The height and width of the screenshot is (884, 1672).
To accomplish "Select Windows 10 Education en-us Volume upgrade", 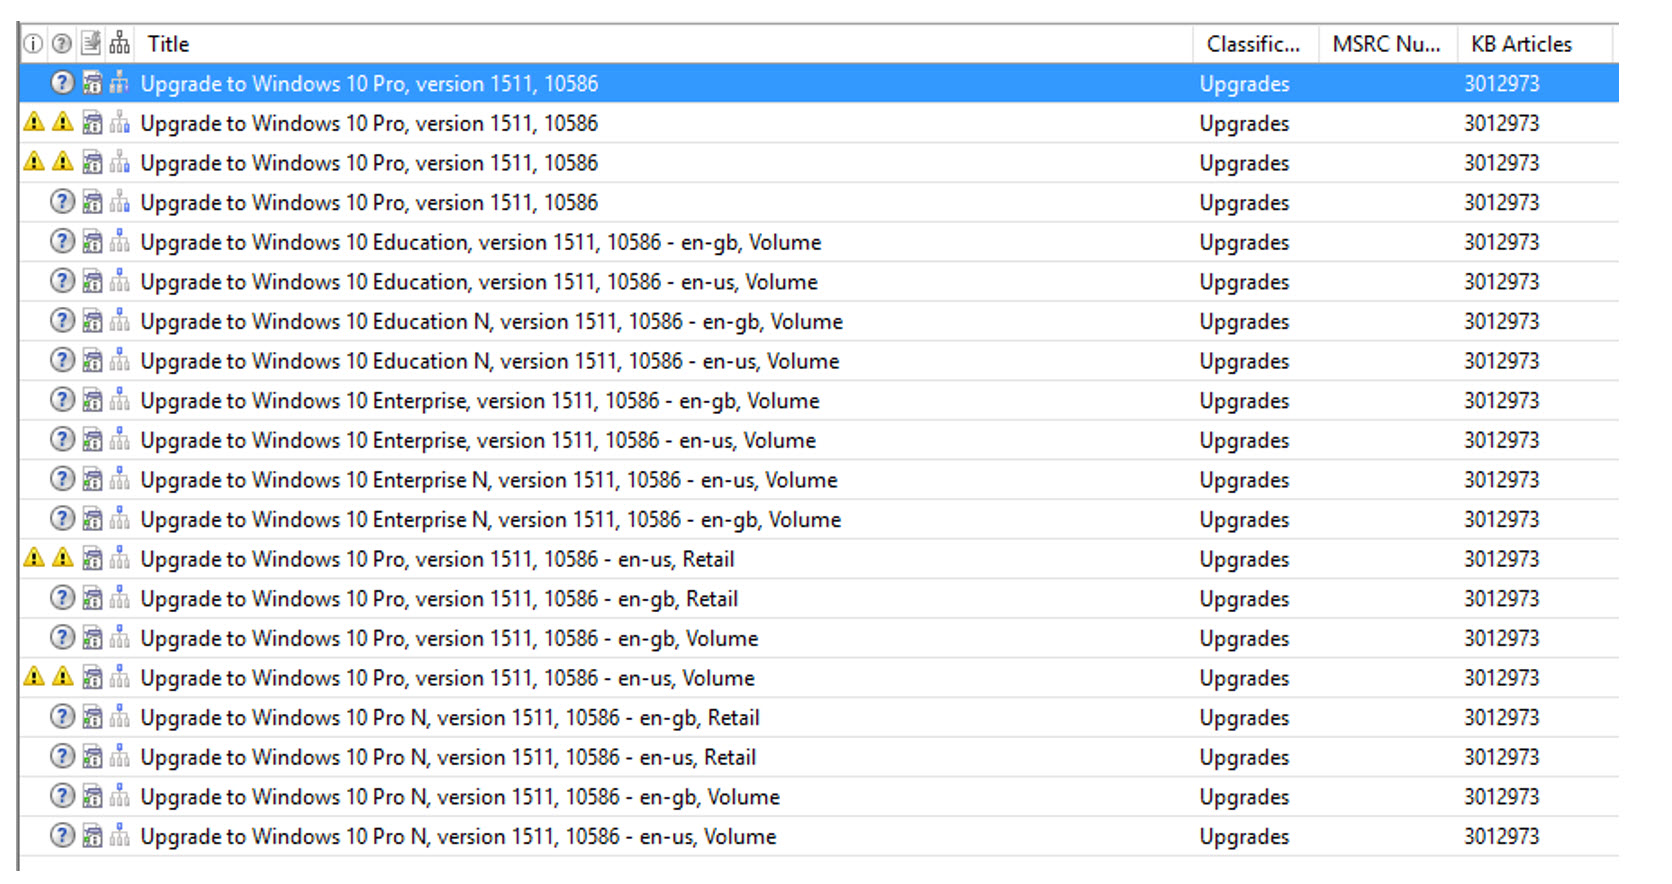I will click(x=478, y=282).
